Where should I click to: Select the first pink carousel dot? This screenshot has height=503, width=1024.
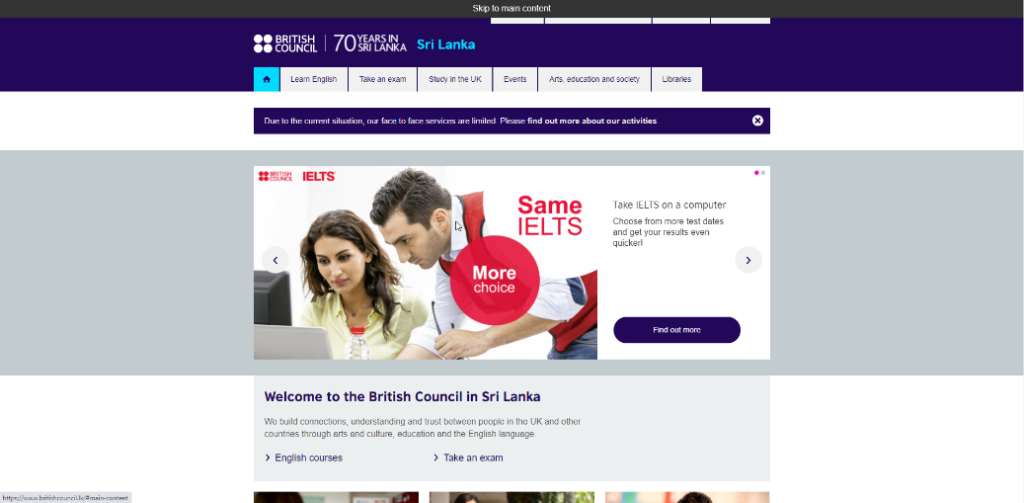(756, 173)
